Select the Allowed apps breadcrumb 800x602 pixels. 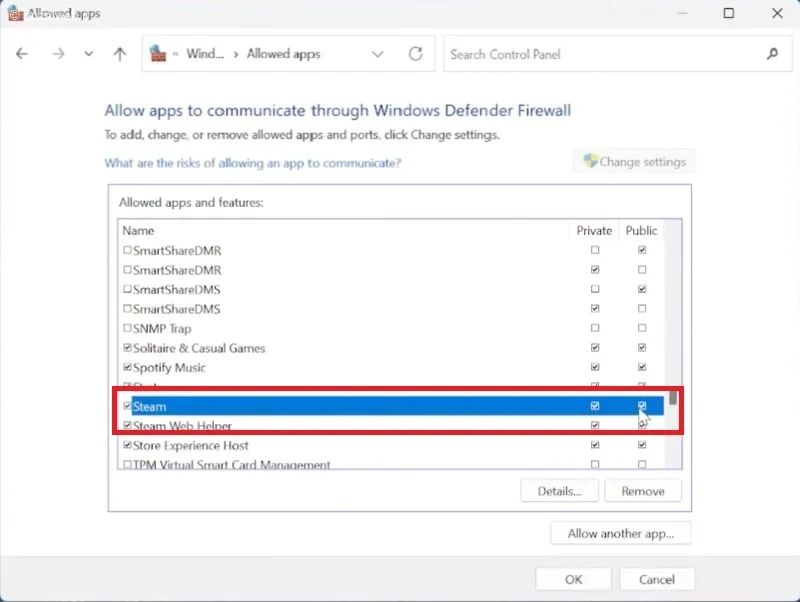[284, 54]
